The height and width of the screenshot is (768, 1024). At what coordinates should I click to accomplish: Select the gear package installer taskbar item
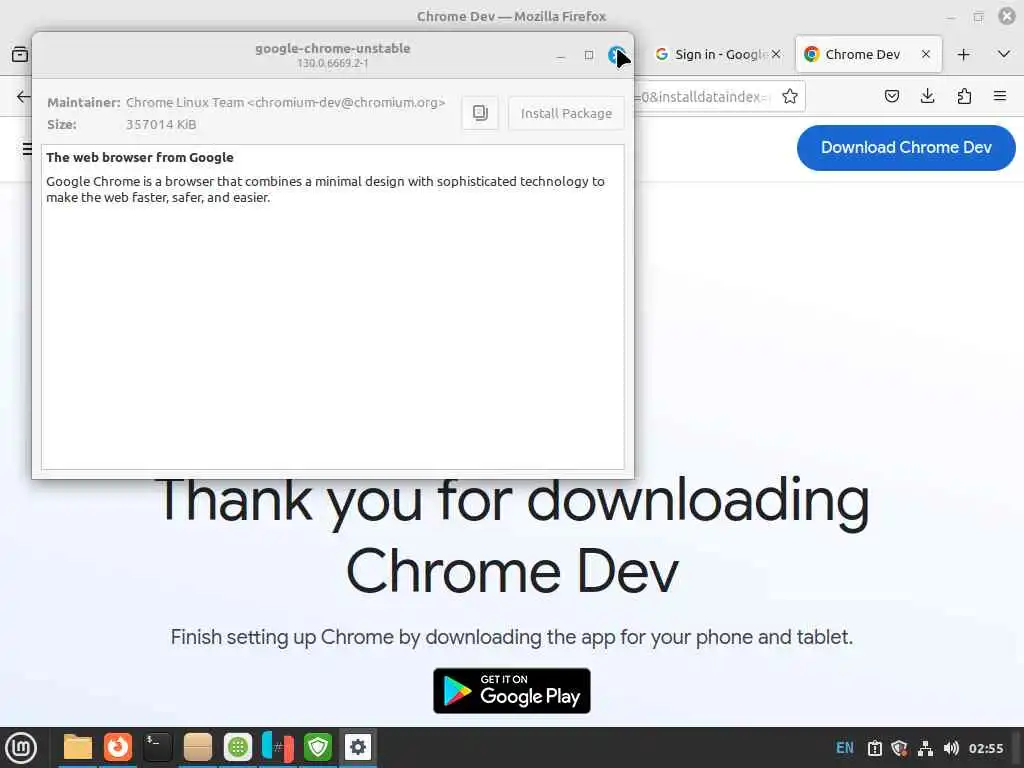(358, 747)
